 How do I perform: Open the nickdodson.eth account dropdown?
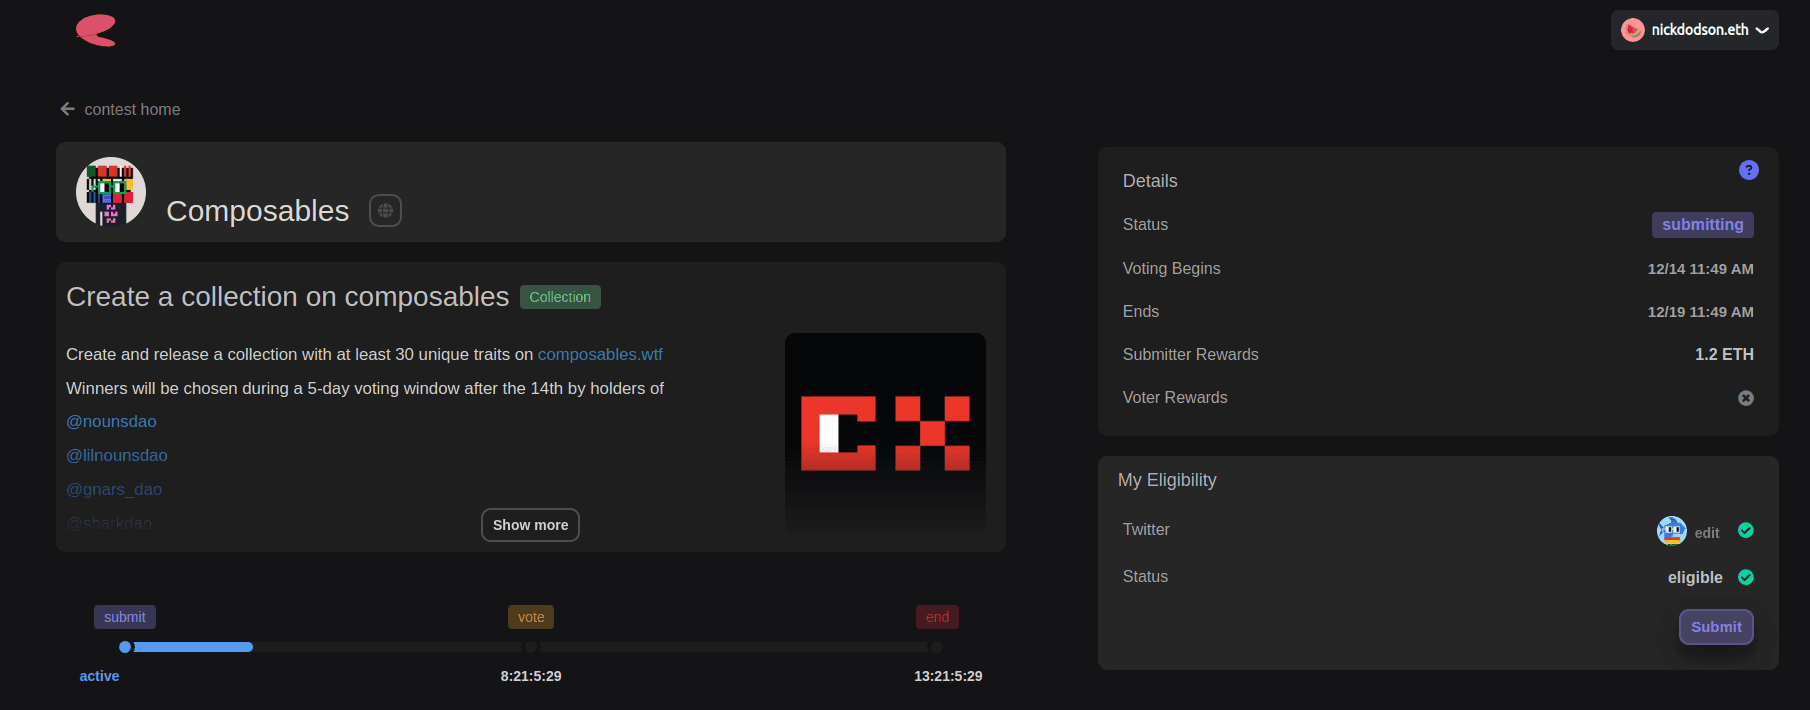pyautogui.click(x=1762, y=30)
